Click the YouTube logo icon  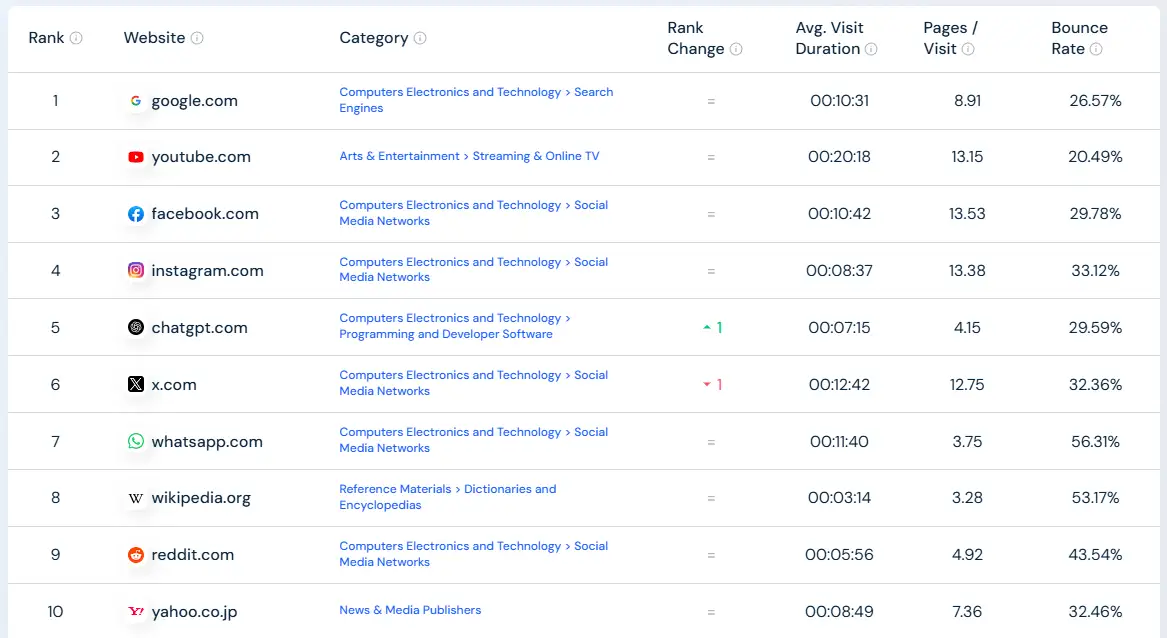[x=136, y=157]
